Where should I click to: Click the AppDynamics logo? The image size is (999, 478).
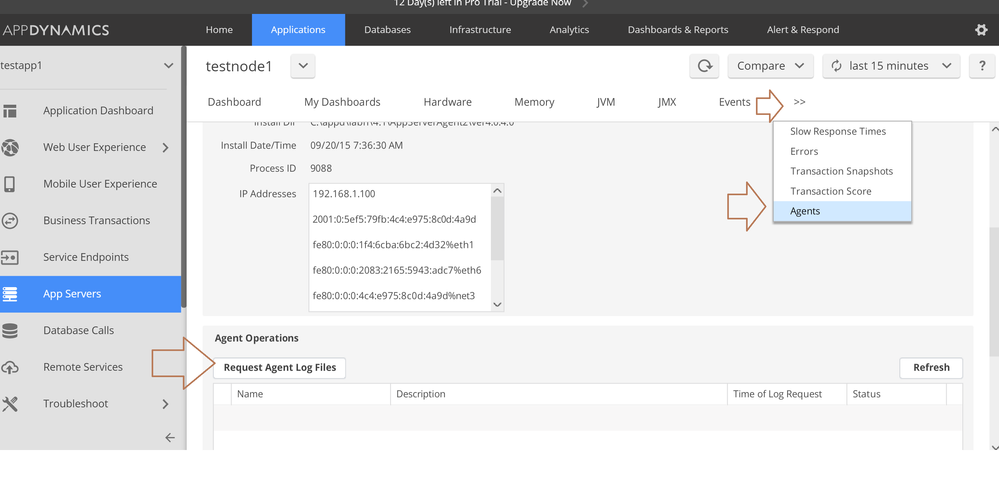point(55,30)
